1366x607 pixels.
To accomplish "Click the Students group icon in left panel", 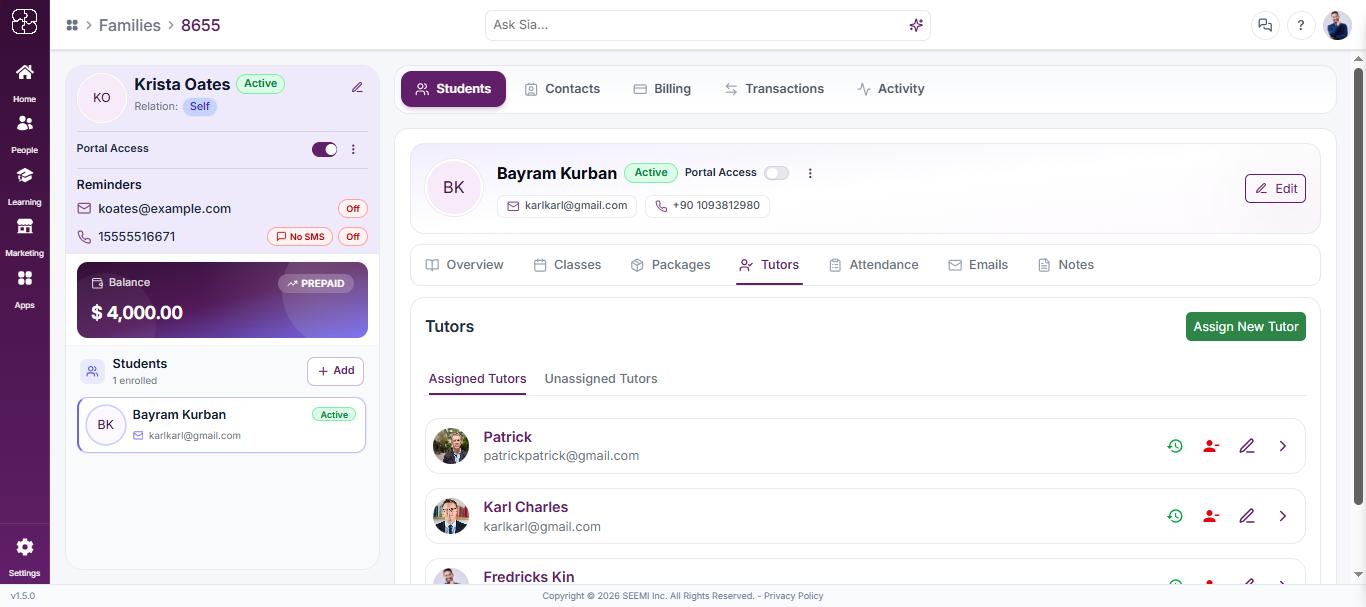I will [92, 372].
